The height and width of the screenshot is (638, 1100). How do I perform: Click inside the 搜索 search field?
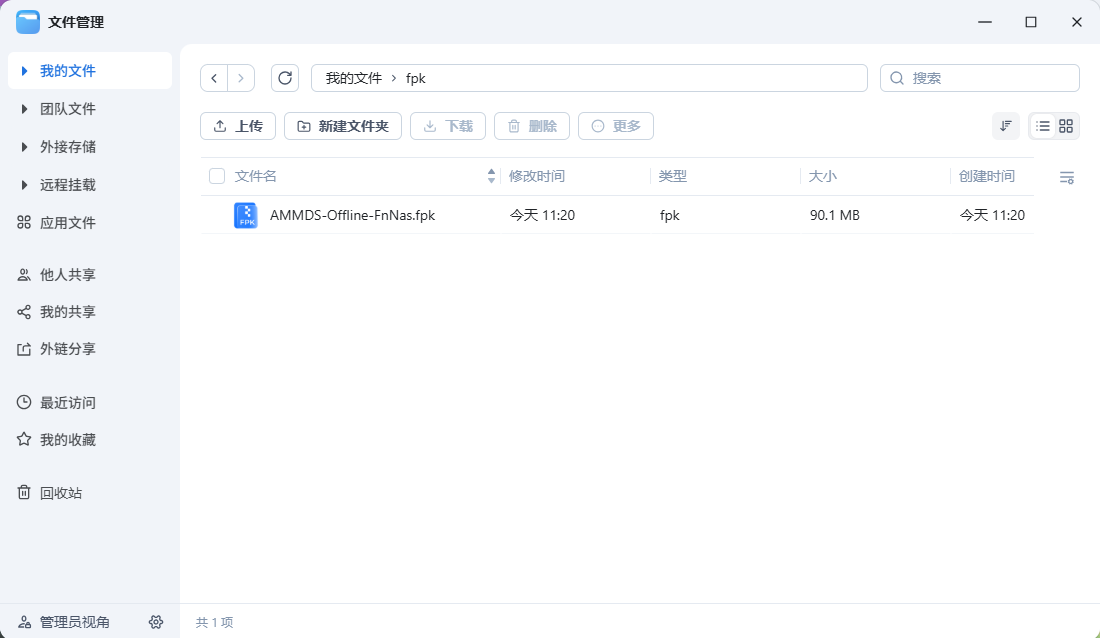click(x=980, y=78)
